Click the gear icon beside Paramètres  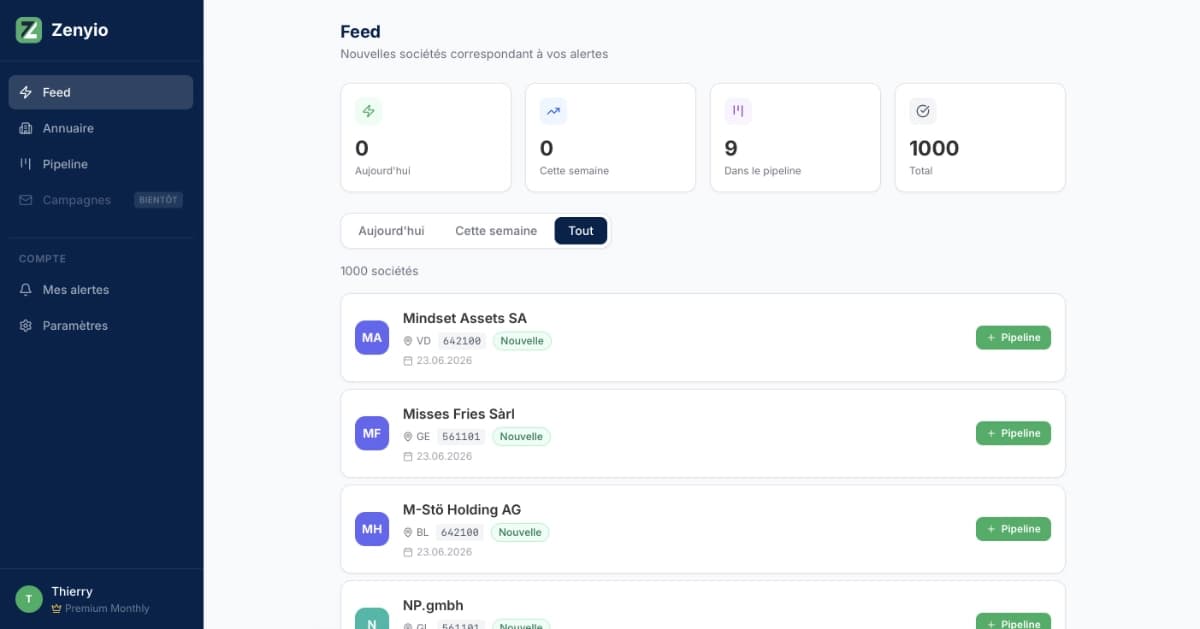(26, 326)
